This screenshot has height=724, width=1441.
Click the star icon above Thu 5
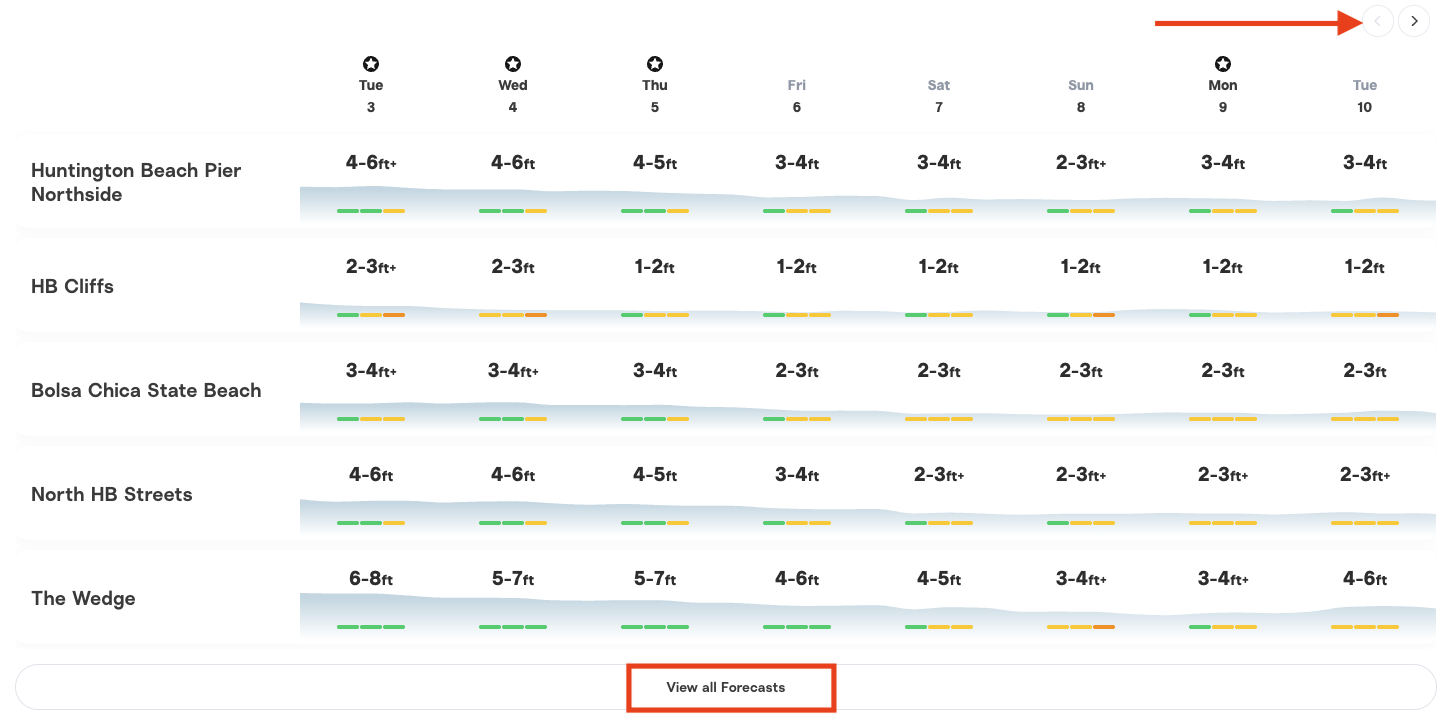pyautogui.click(x=655, y=64)
